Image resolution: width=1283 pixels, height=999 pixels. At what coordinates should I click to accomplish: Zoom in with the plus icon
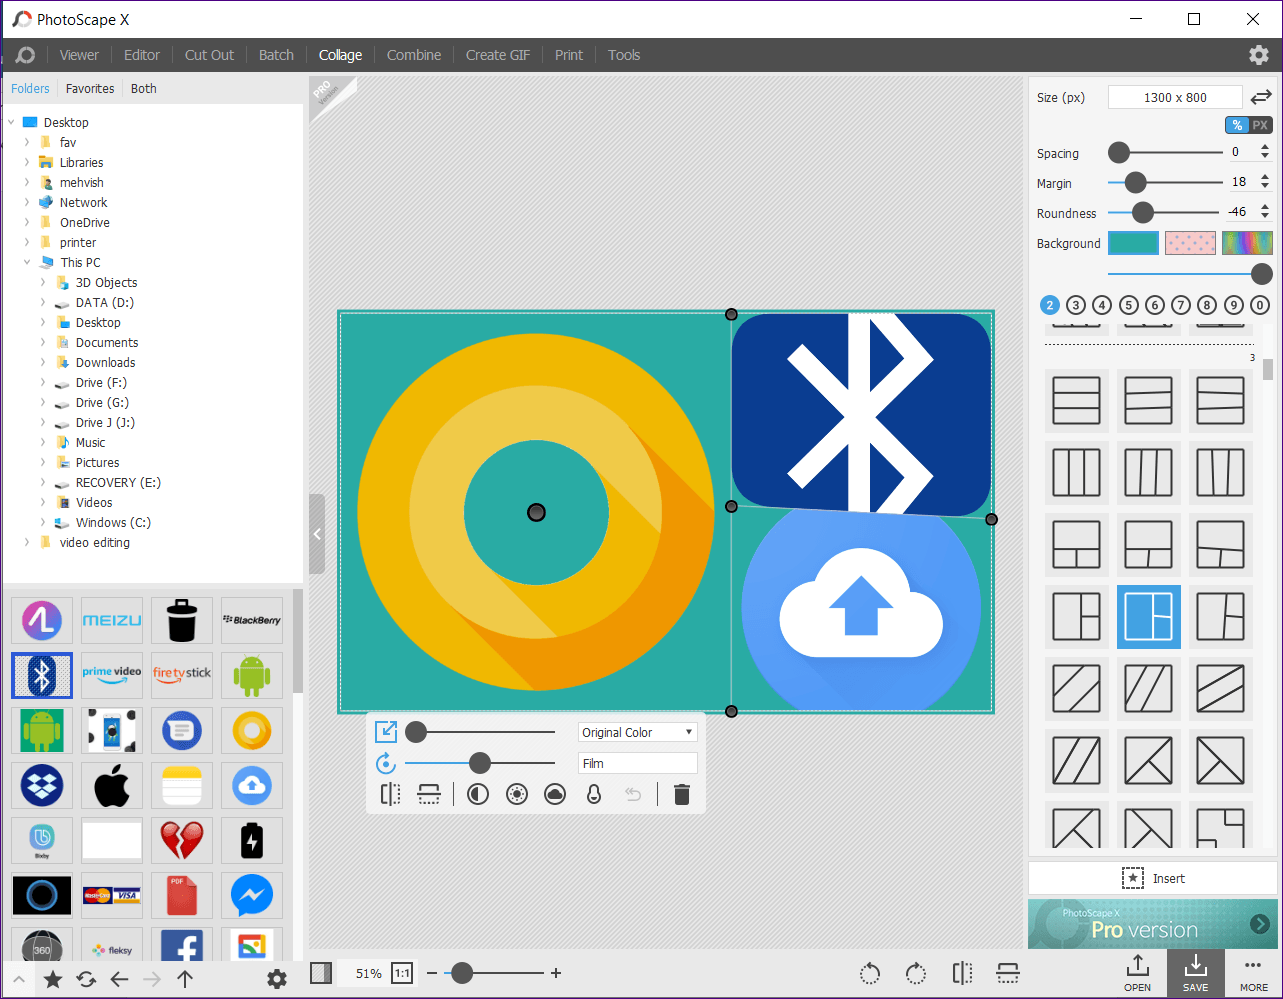click(x=556, y=973)
